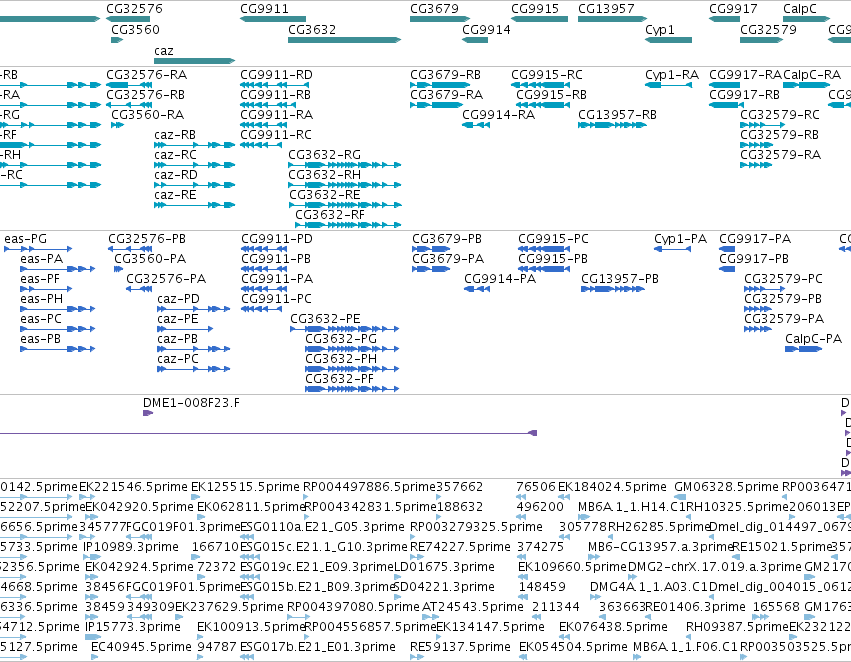The image size is (851, 662).
Task: Select transcript caz-RD
Action: tap(194, 185)
